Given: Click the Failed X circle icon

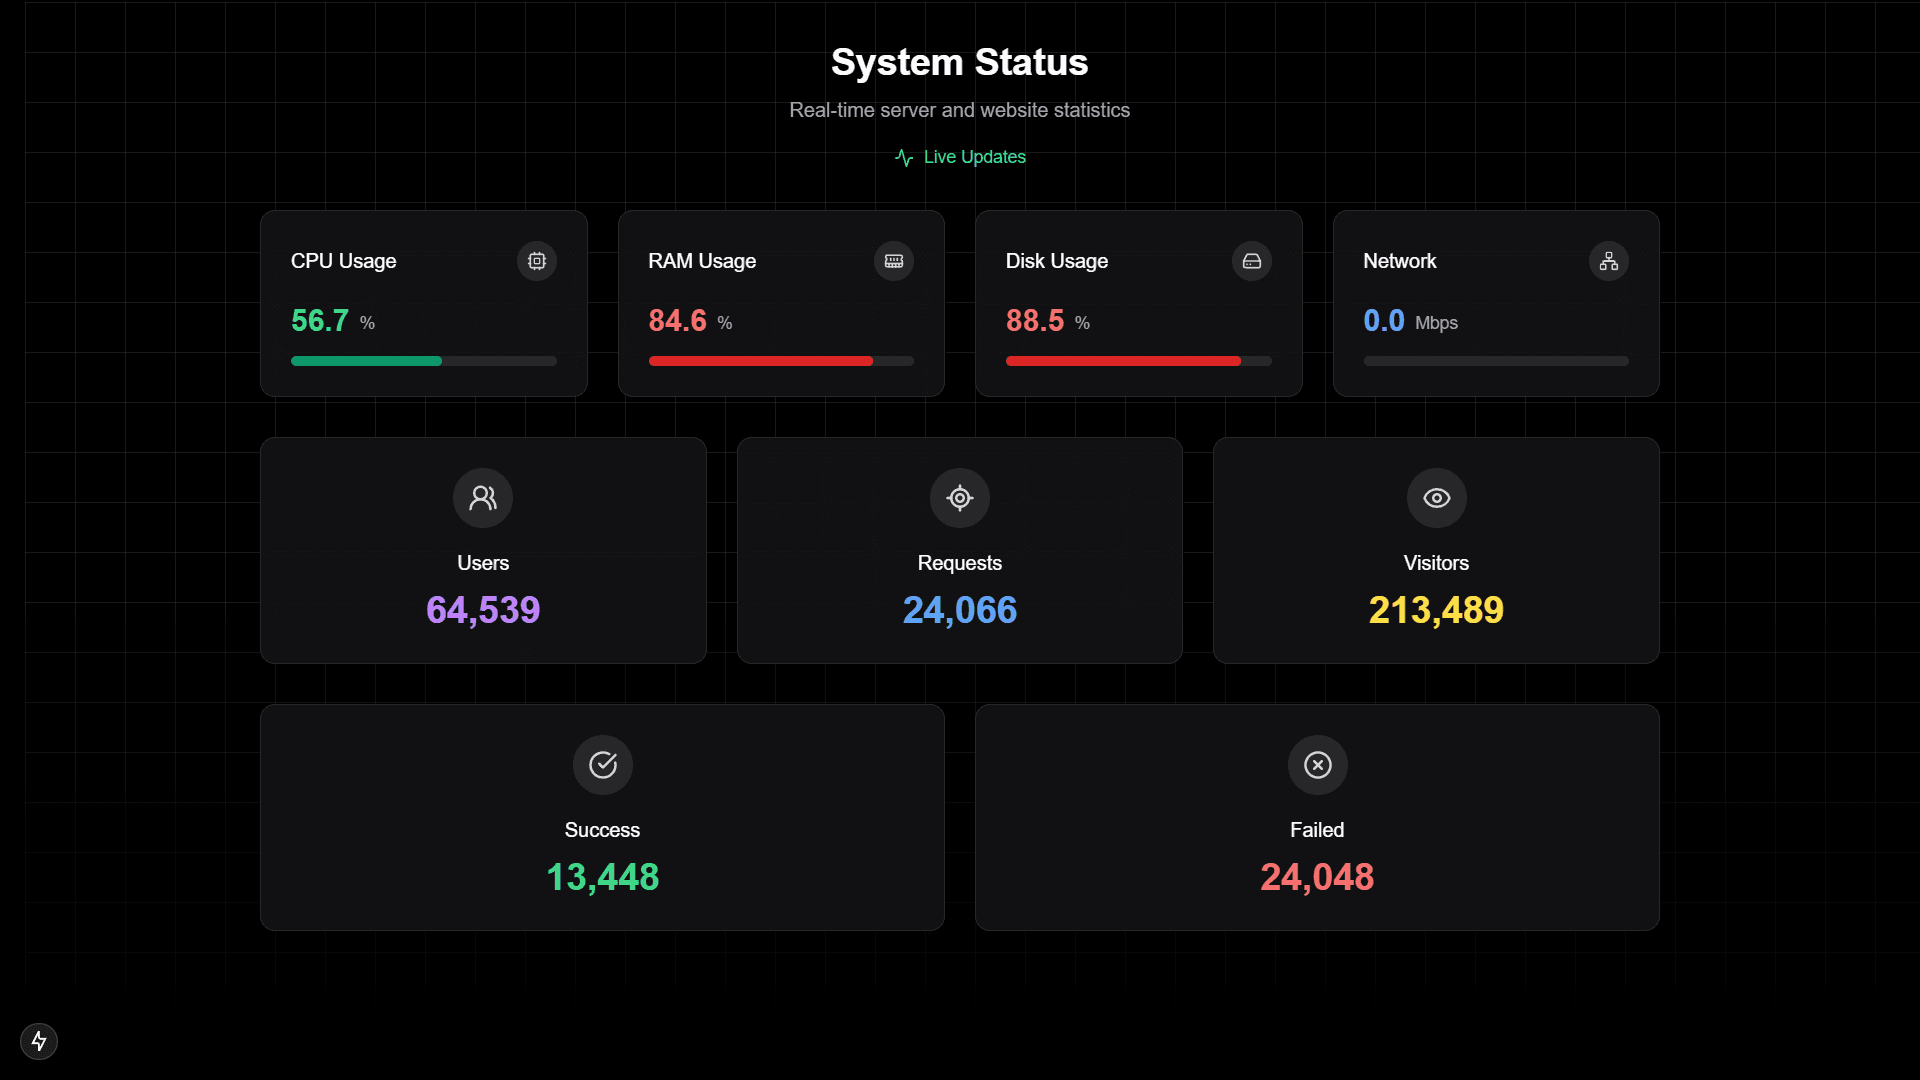Looking at the screenshot, I should (1317, 765).
